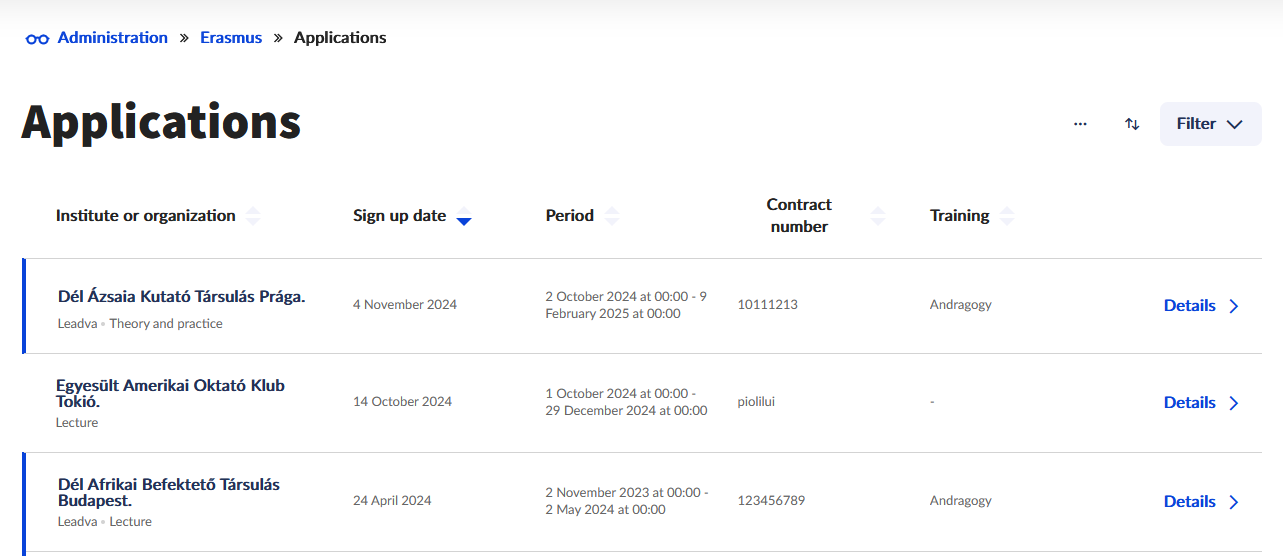Screen dimensions: 1283x556
Task: Sort by Contract number column arrows
Action: coord(878,216)
